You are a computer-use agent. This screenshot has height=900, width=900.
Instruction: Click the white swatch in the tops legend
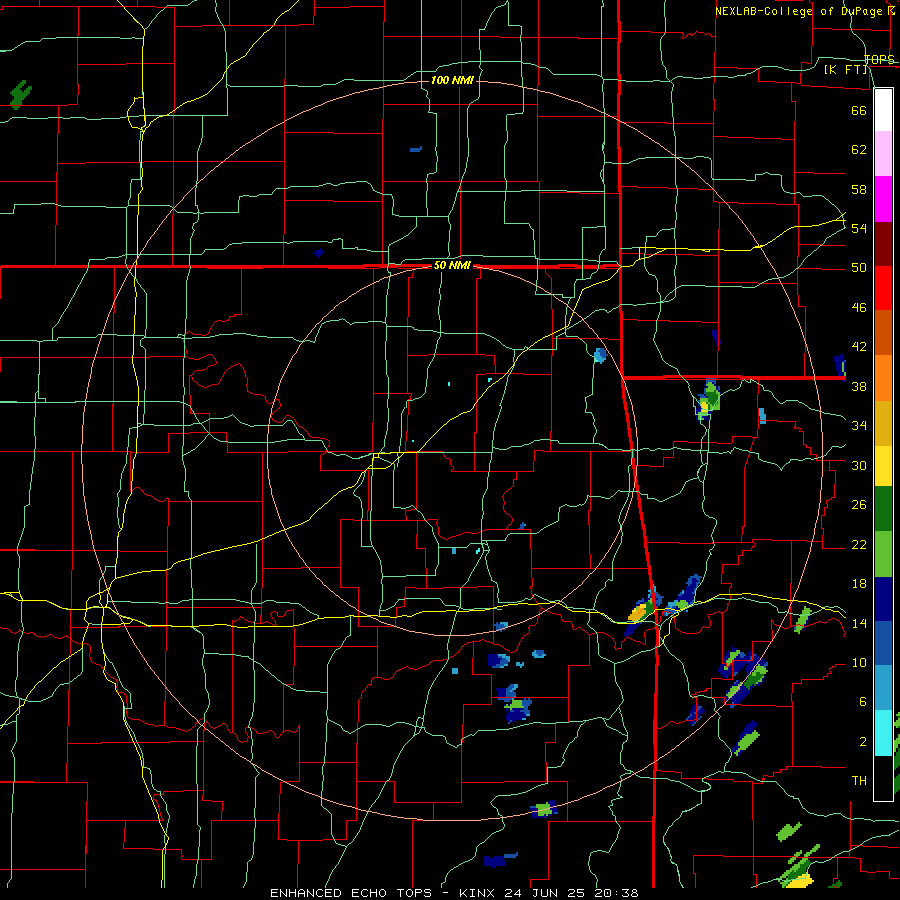pos(883,110)
